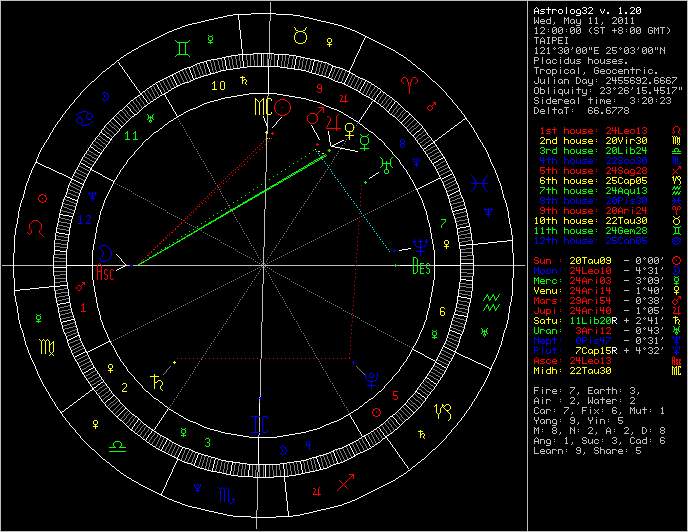Image resolution: width=688 pixels, height=532 pixels.
Task: Select the green Des label on the chart
Action: 422,266
